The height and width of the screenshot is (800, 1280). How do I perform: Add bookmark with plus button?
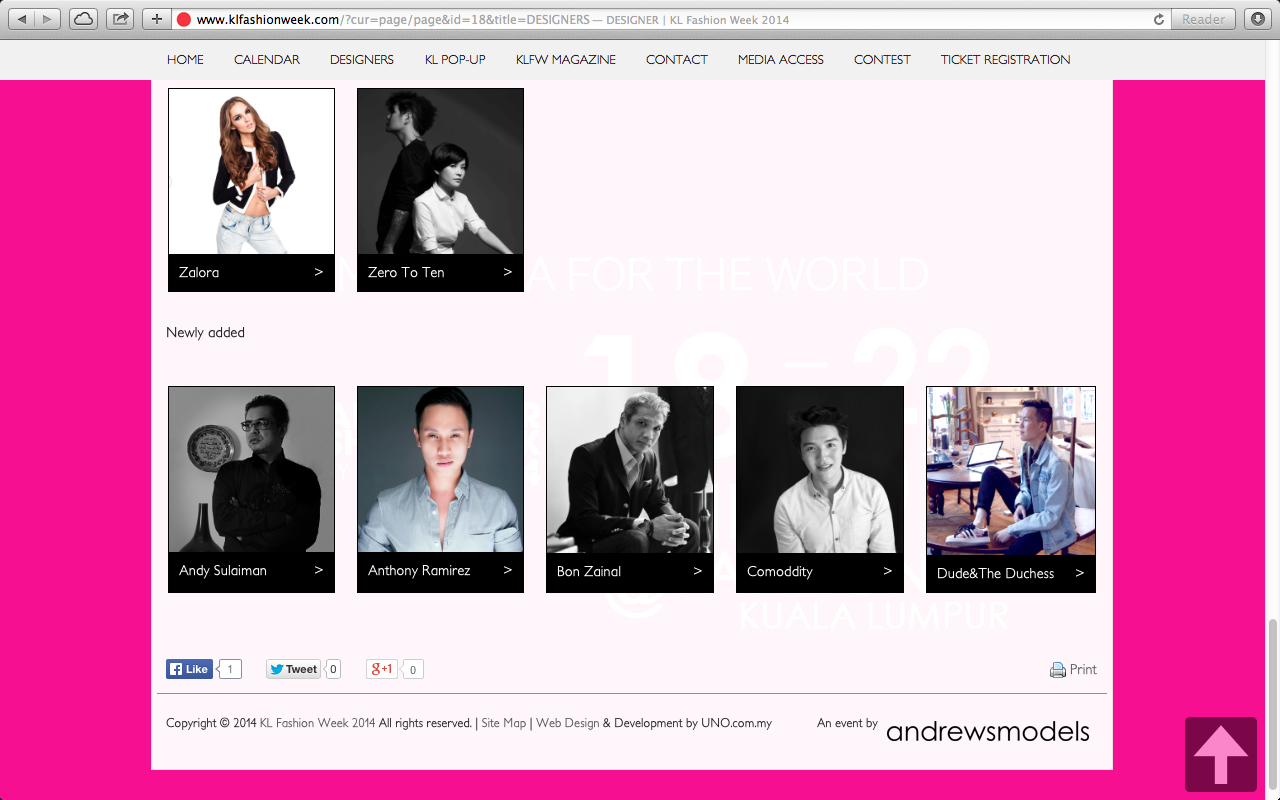[x=156, y=19]
